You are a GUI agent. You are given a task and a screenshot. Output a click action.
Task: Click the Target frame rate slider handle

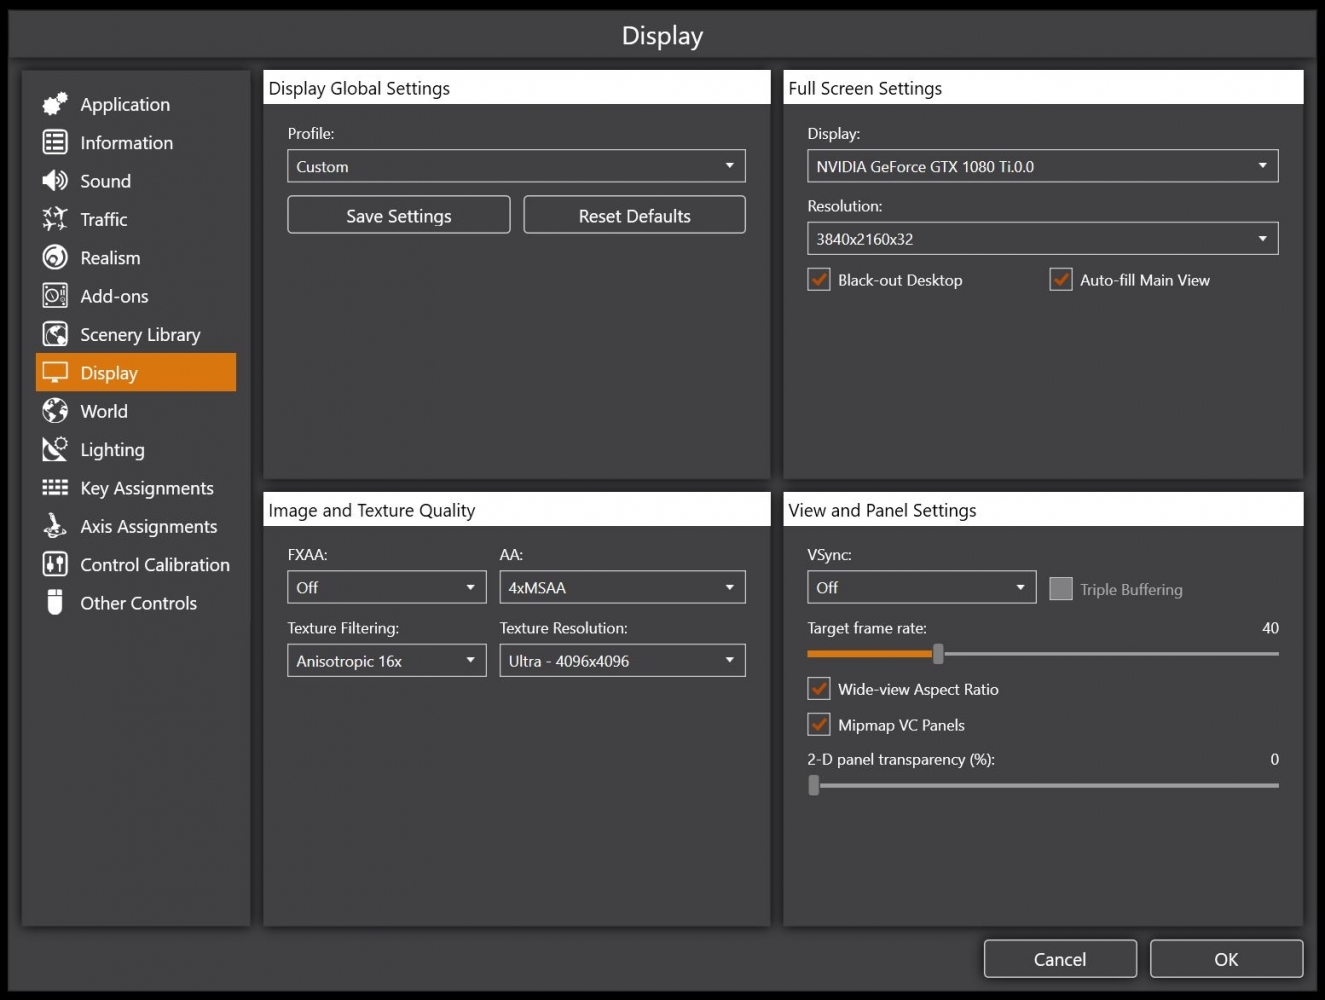click(938, 654)
